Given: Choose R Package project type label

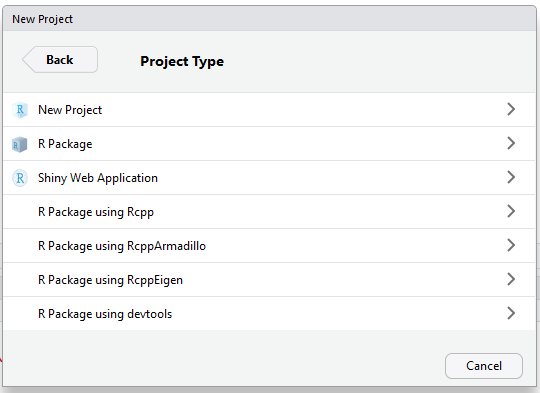Looking at the screenshot, I should [65, 144].
